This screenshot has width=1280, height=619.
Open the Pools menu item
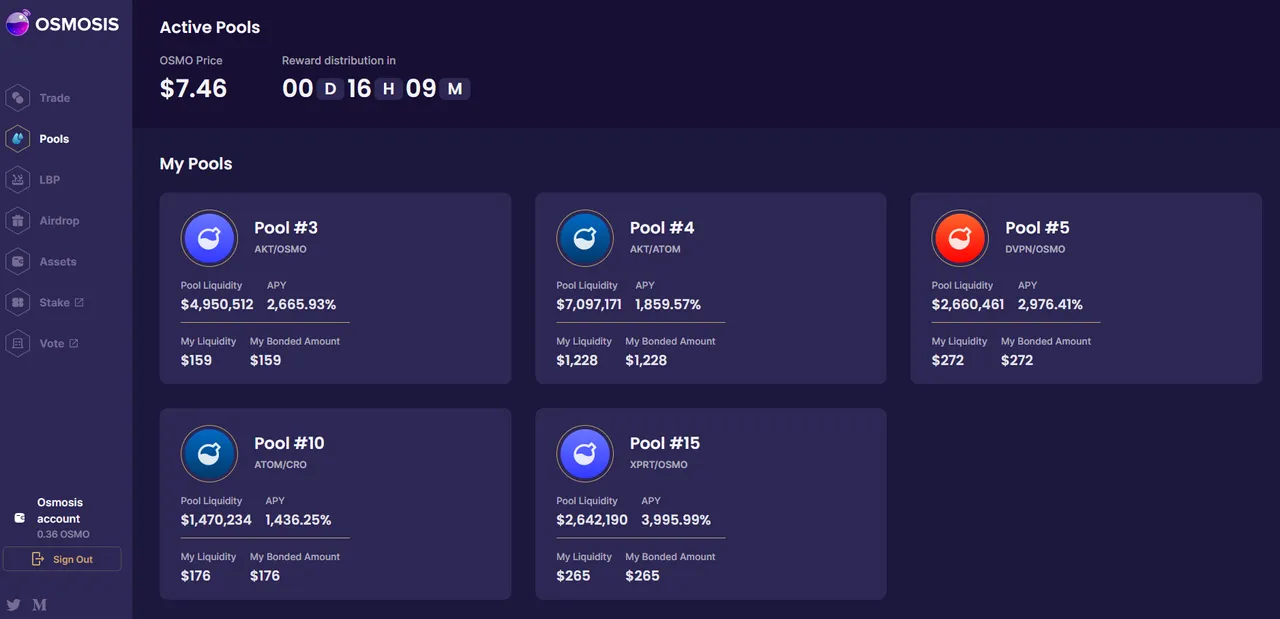coord(54,139)
